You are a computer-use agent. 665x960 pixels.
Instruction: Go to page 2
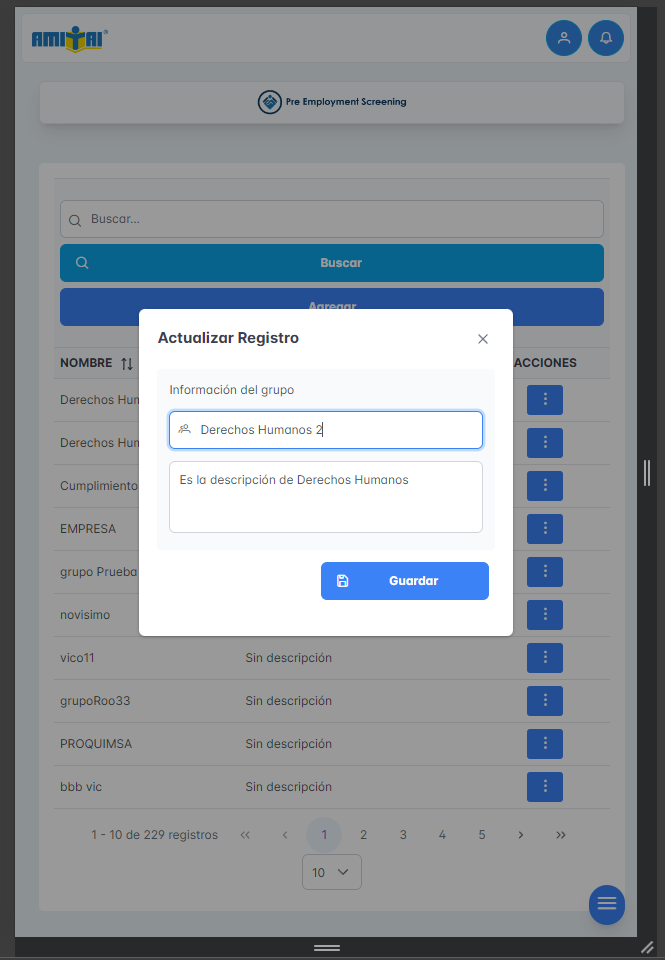[363, 835]
